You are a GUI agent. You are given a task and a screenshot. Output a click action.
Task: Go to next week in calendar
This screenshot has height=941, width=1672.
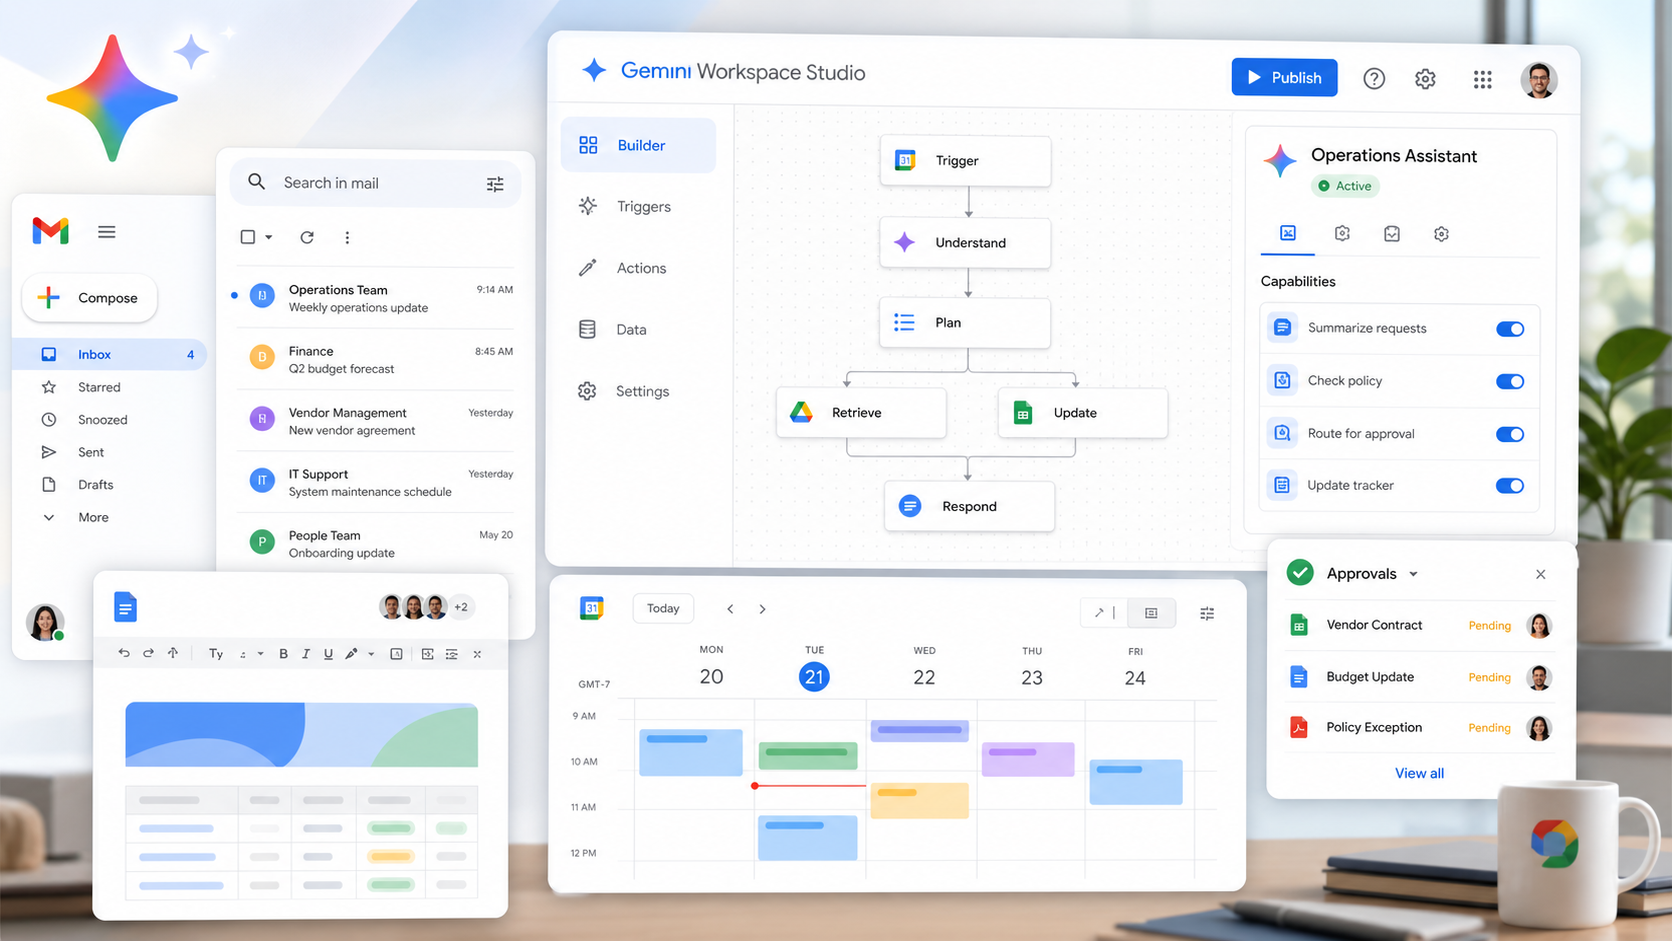coord(762,609)
